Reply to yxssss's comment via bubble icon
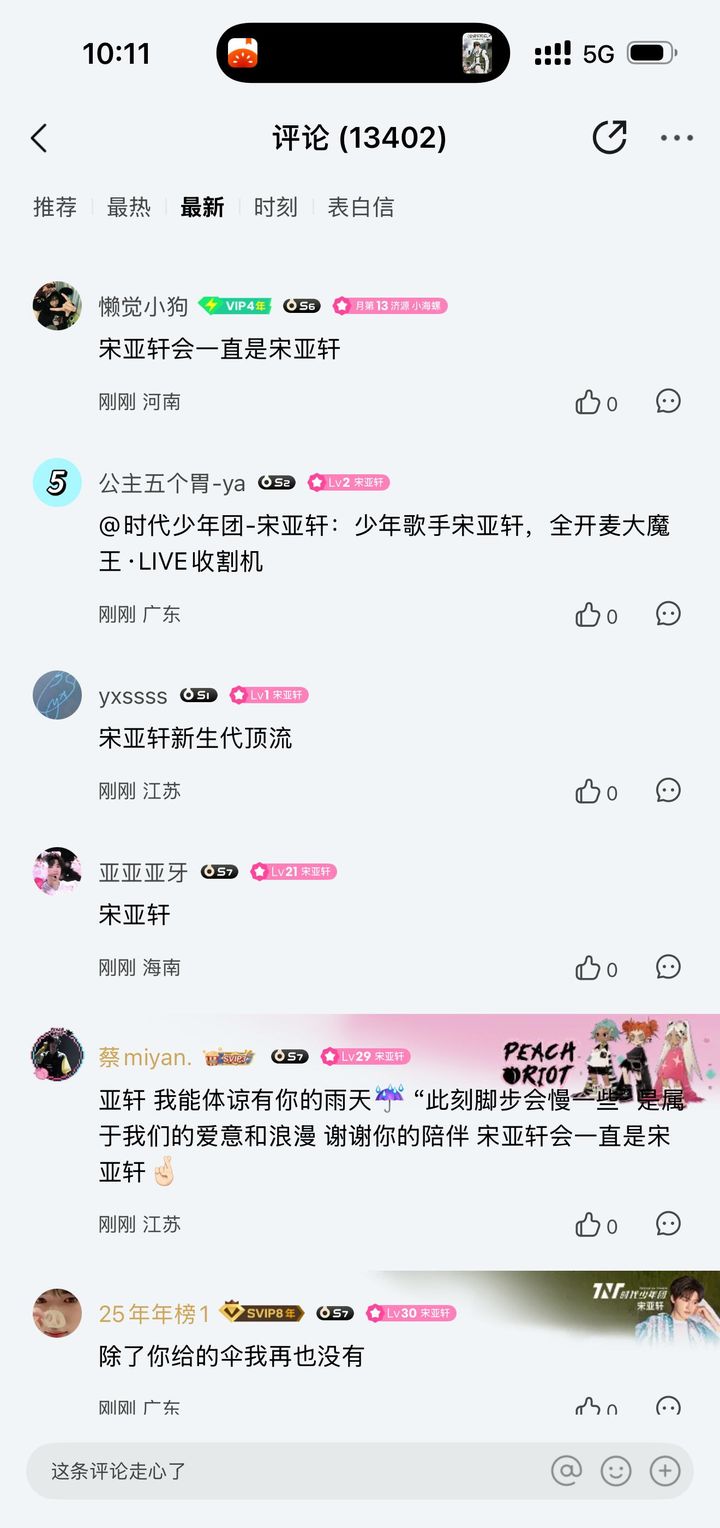 [668, 790]
